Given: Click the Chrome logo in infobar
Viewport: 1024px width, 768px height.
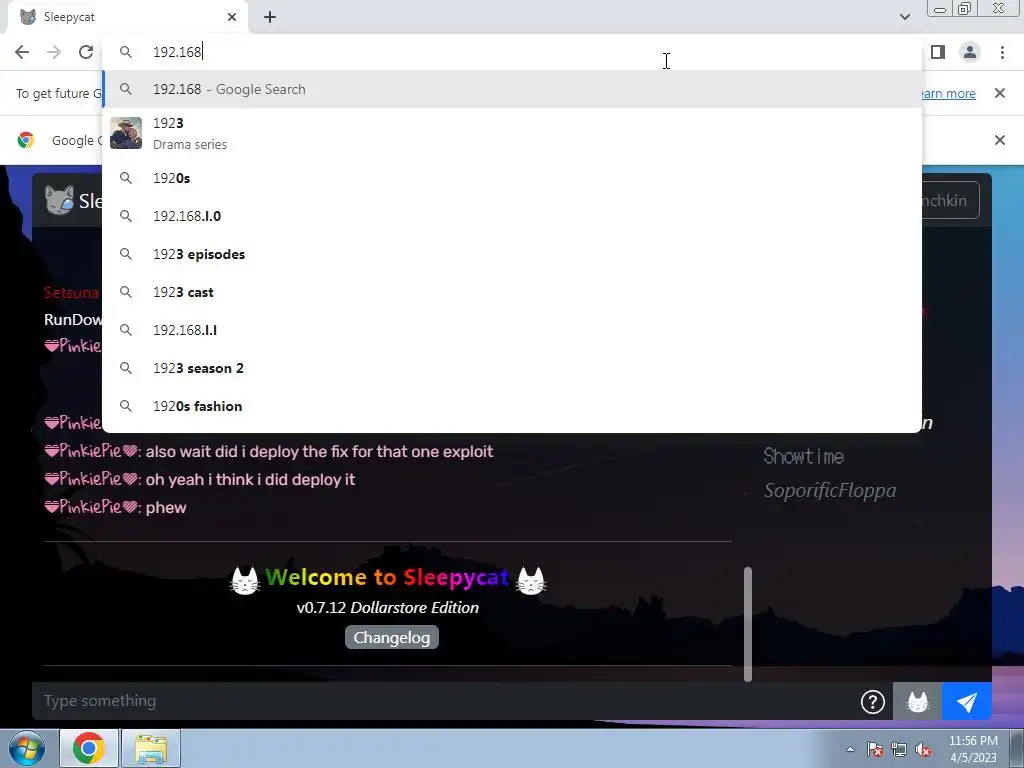Looking at the screenshot, I should point(26,140).
